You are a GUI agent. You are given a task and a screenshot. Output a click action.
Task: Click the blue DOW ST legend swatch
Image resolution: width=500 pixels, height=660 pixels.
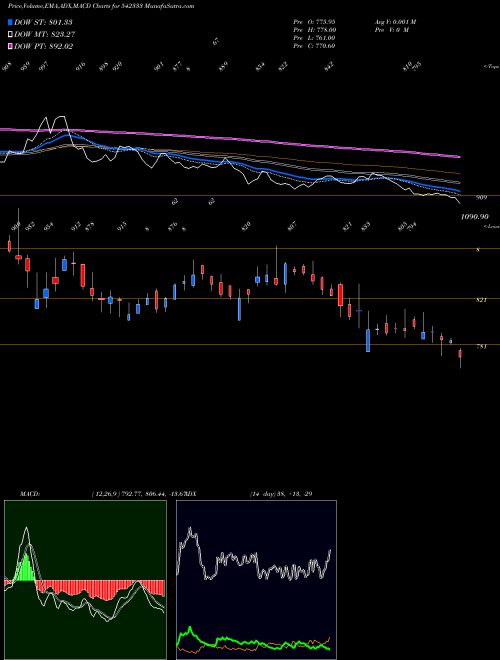11,22
